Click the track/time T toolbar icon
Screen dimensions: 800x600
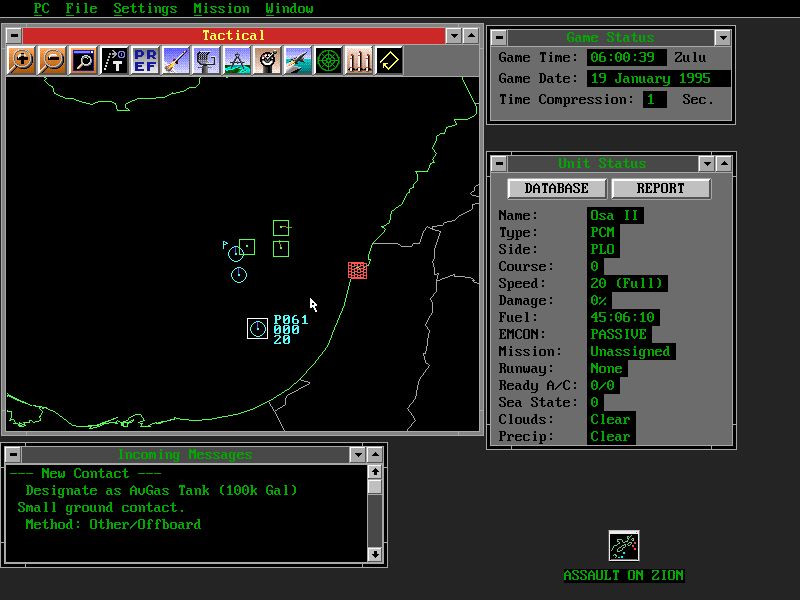click(114, 61)
